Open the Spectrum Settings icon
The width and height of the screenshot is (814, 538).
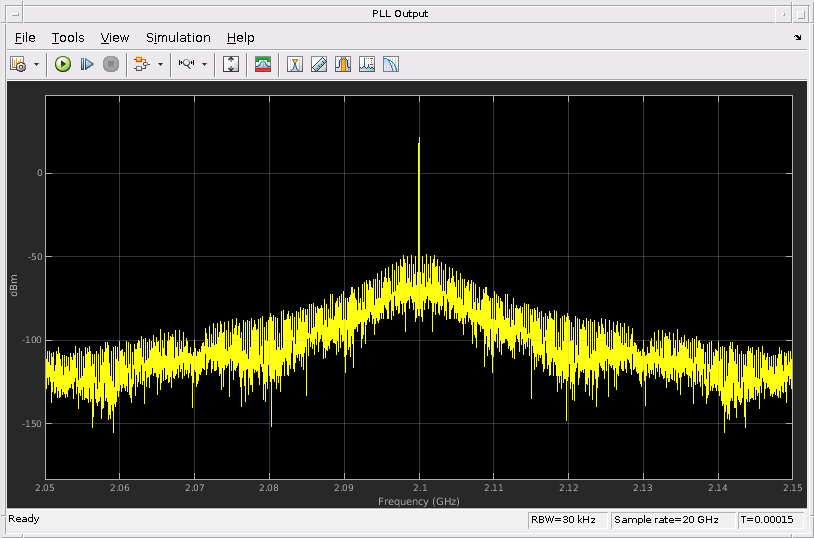click(x=263, y=64)
